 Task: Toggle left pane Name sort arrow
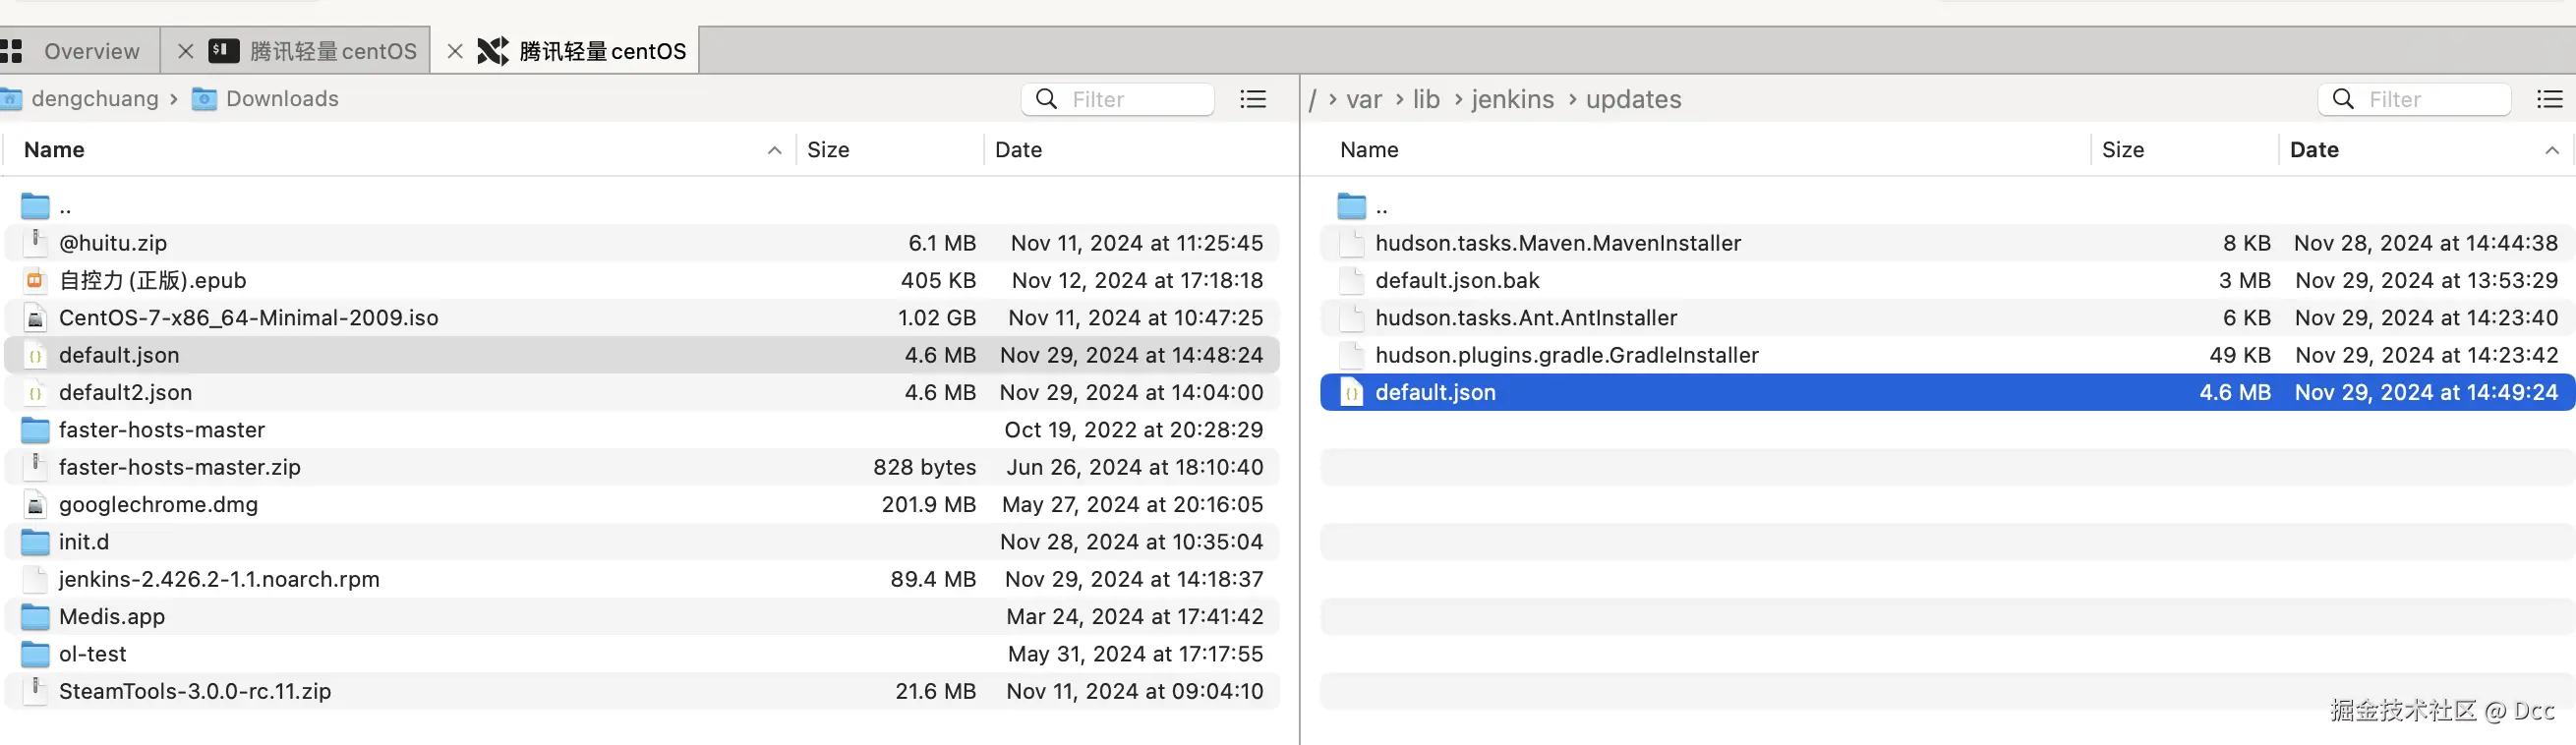pos(774,150)
